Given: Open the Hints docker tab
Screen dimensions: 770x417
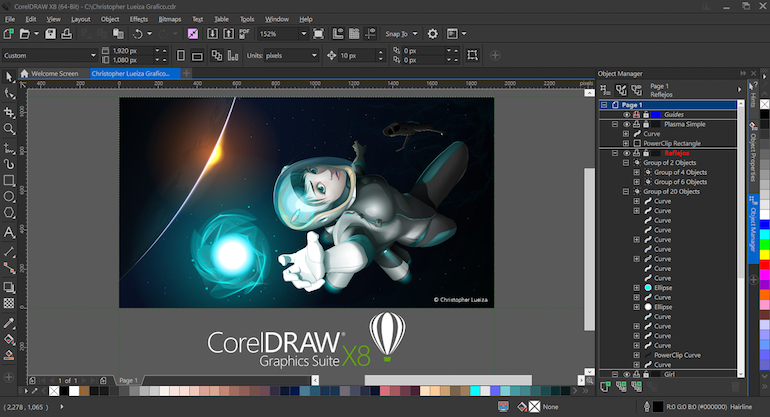Looking at the screenshot, I should coord(752,95).
